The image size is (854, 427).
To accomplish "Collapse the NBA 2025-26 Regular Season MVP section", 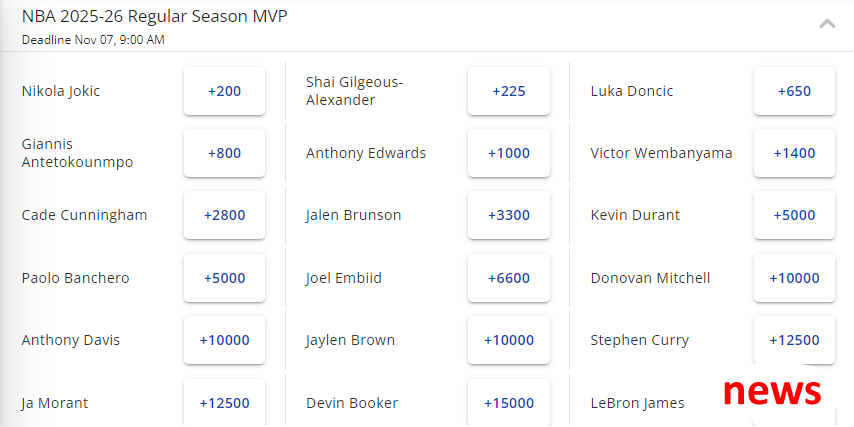I will [827, 24].
